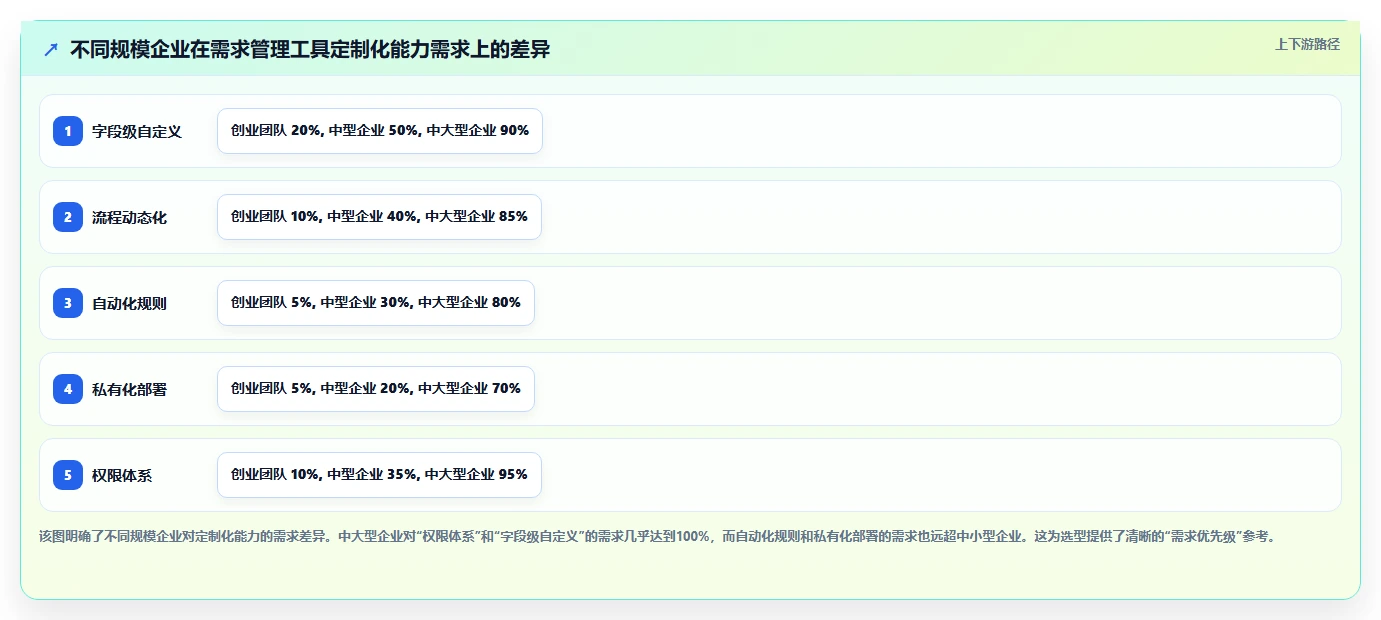Click the summary paragraph starting 该图明确了
The width and height of the screenshot is (1381, 620).
pos(657,536)
